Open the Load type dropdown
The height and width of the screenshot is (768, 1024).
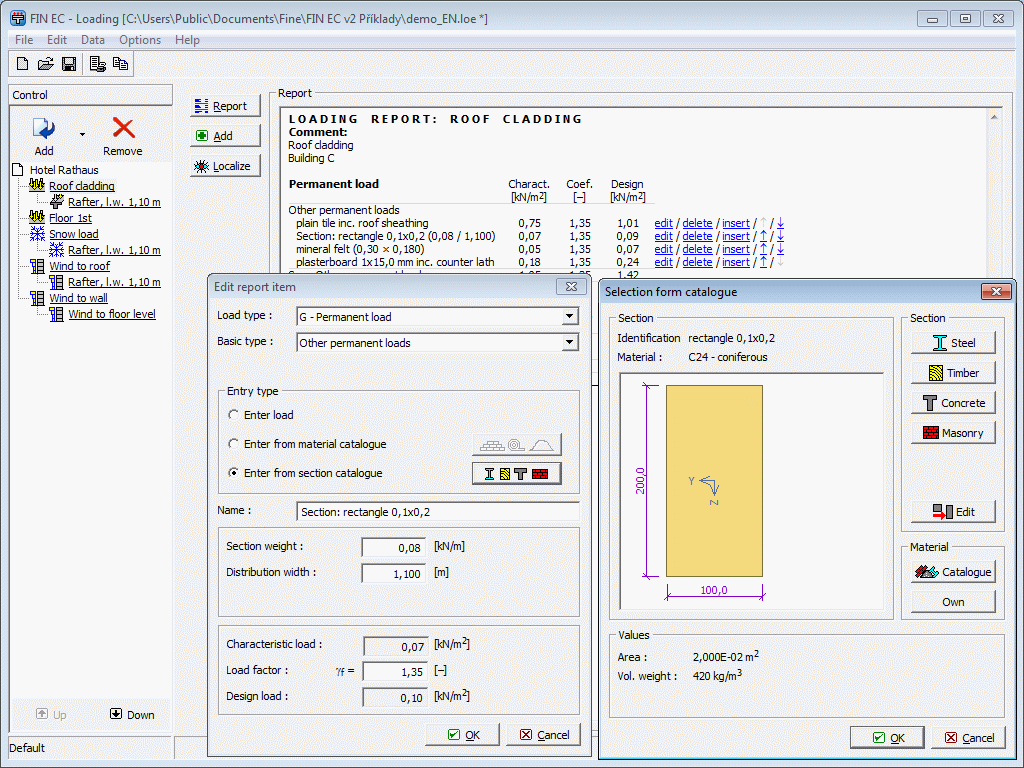(x=570, y=316)
